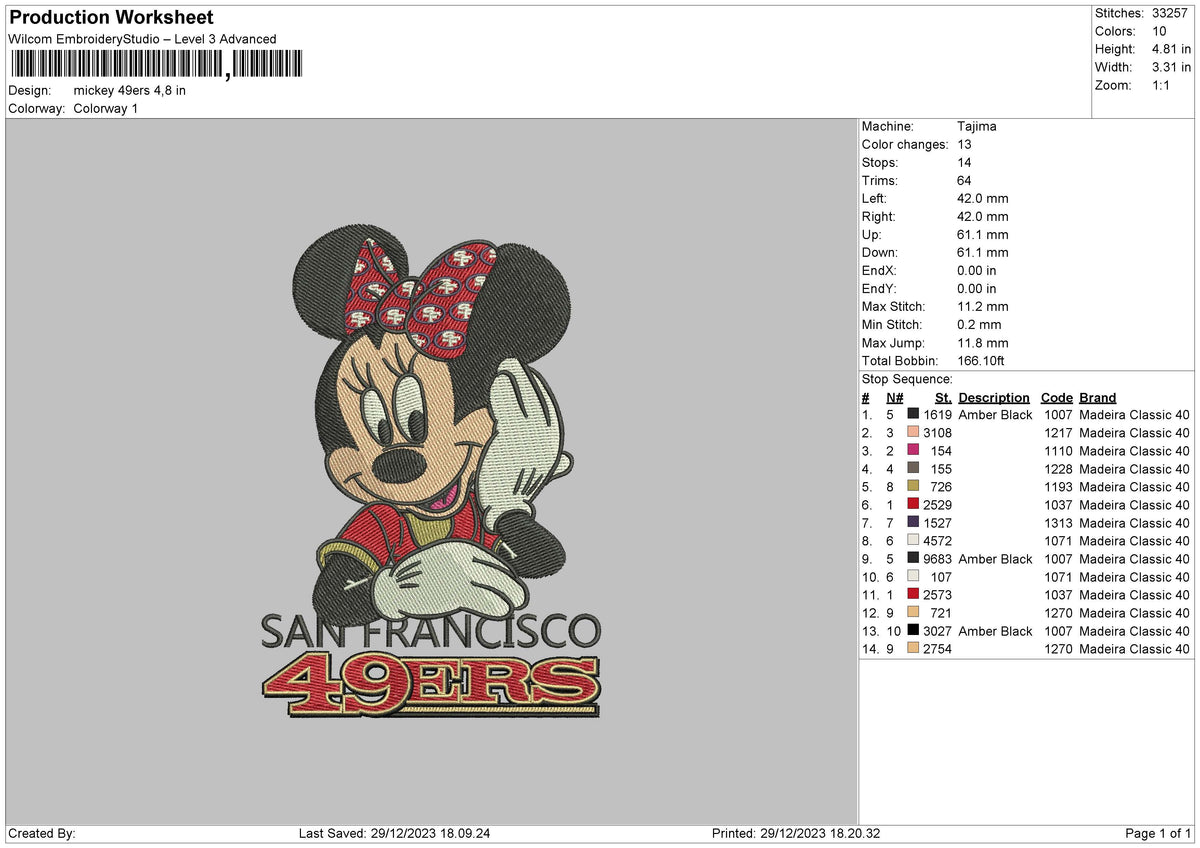1200x848 pixels.
Task: Click the 'Page 1 of 1' indicator
Action: click(x=1158, y=833)
